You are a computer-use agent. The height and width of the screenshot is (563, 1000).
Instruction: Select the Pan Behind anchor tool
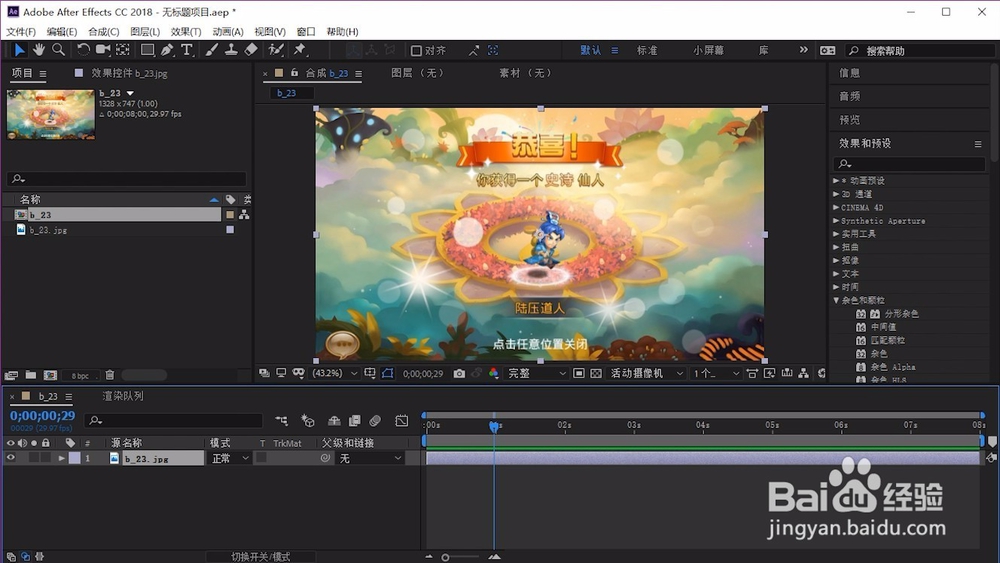[122, 50]
